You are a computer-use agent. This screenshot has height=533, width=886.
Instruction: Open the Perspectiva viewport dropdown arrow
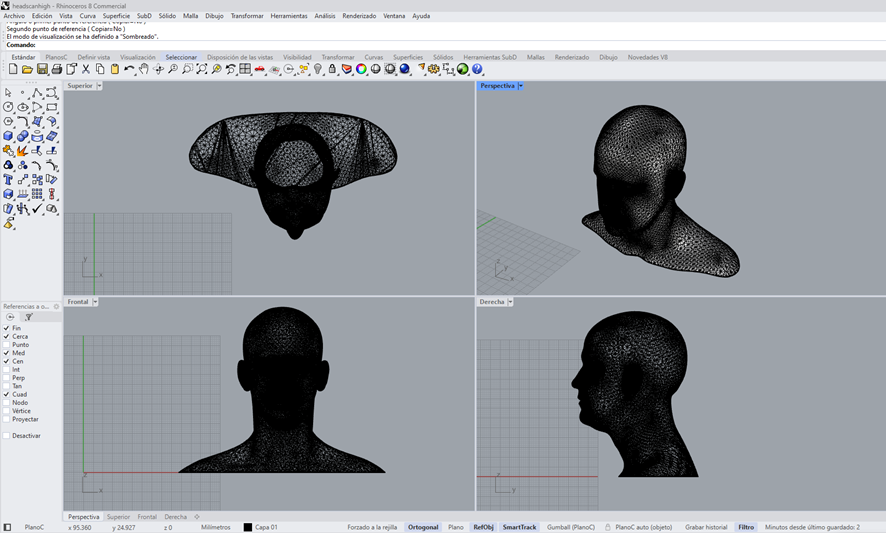point(521,86)
